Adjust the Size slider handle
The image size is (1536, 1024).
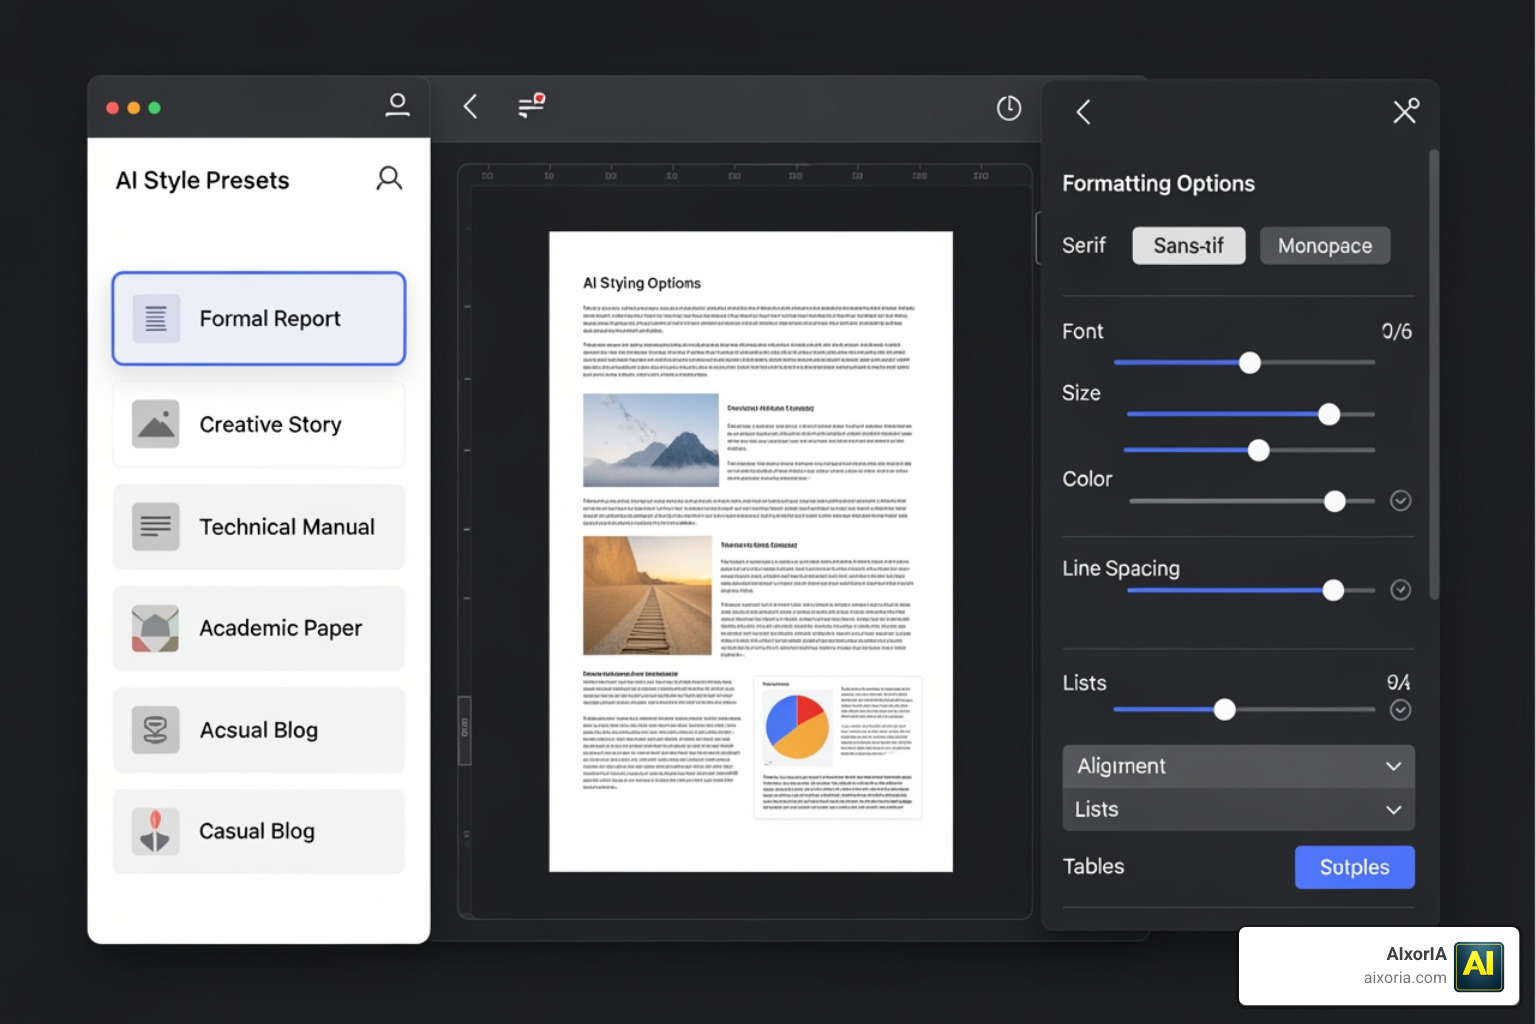pyautogui.click(x=1329, y=414)
